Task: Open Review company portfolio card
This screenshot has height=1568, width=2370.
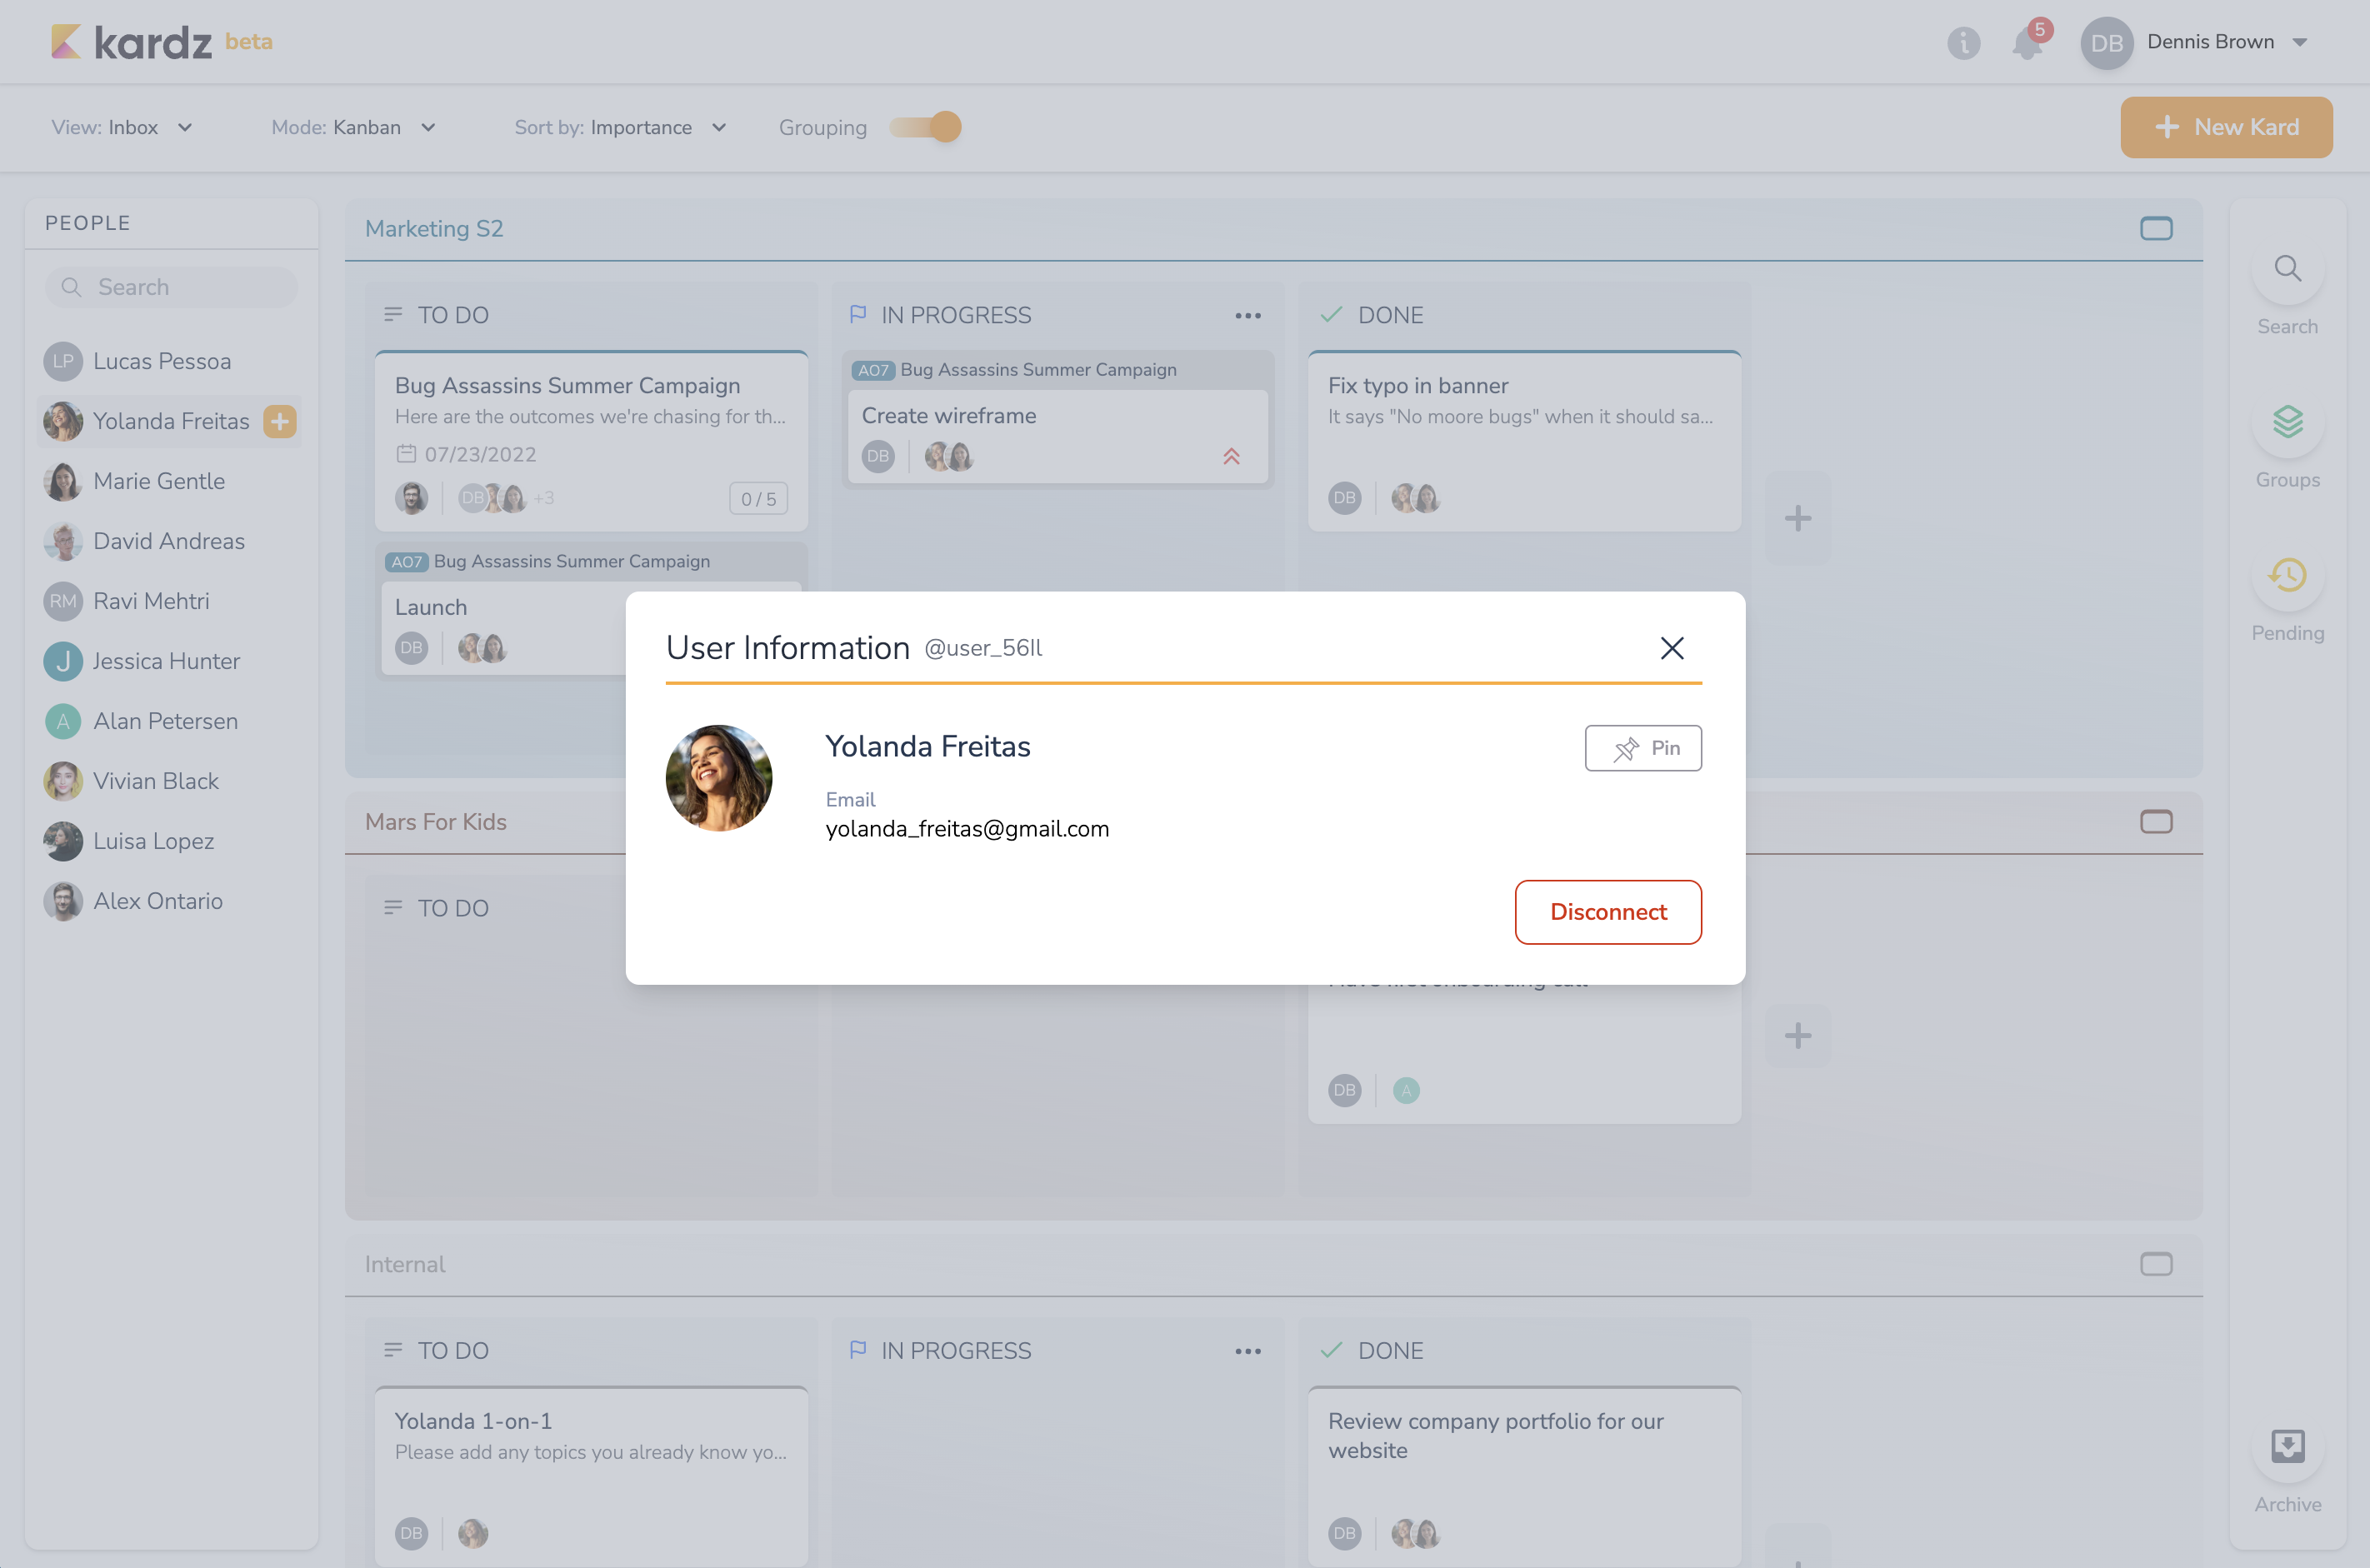Action: click(1524, 1476)
